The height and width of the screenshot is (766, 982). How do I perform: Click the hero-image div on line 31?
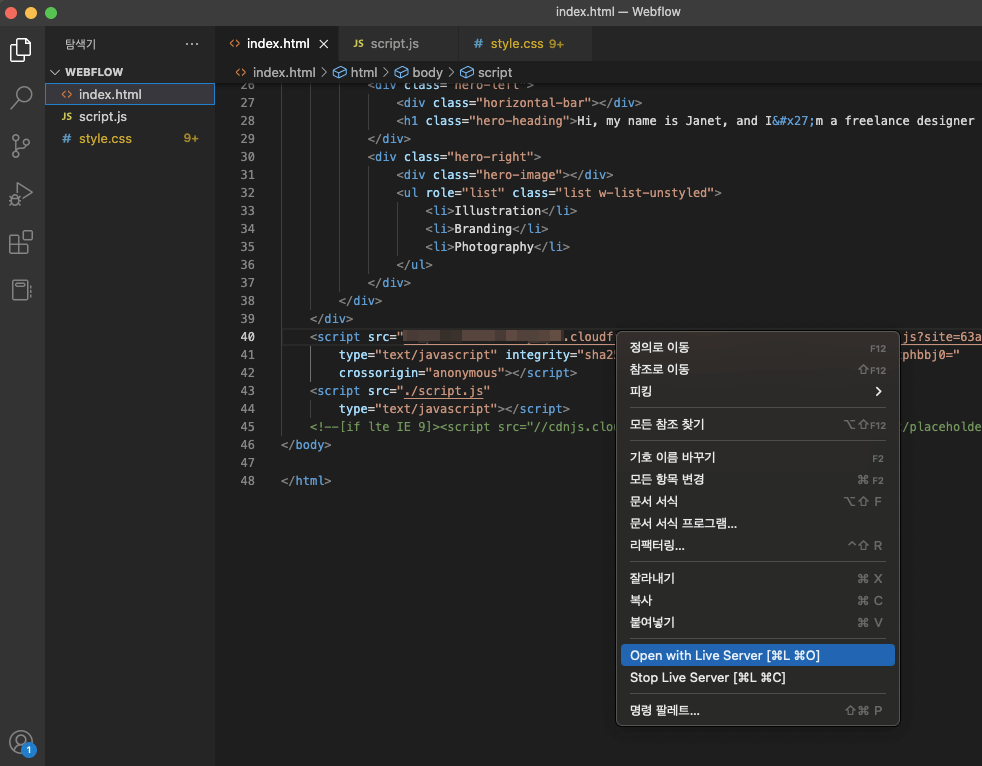(x=504, y=175)
